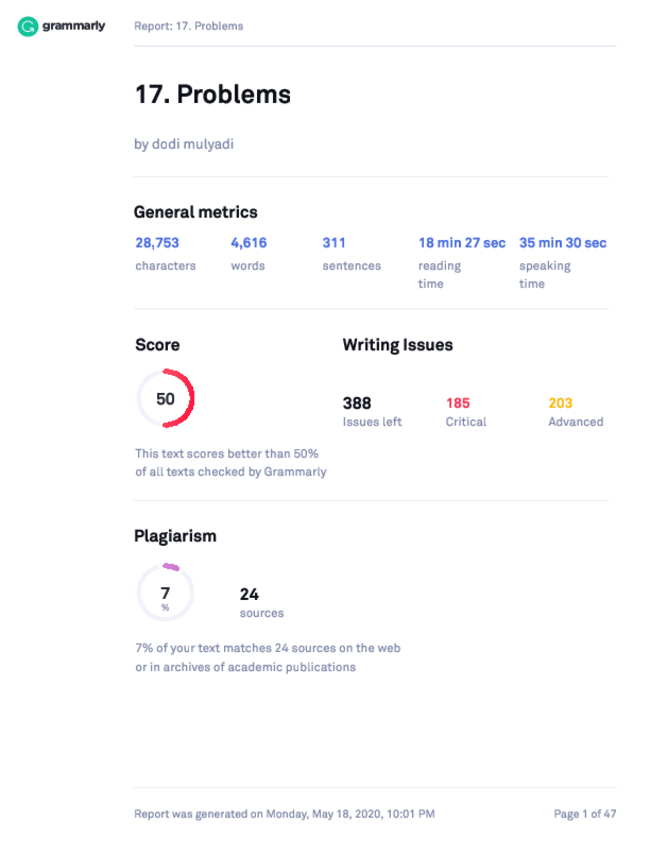Click the 185 Critical issues count

coord(466,412)
